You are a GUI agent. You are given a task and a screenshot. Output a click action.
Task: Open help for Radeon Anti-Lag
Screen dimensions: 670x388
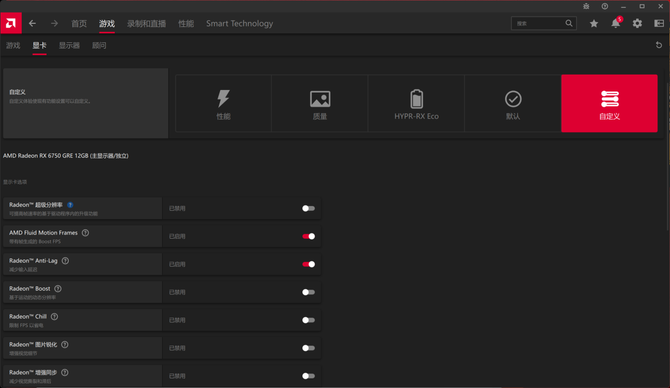click(65, 261)
